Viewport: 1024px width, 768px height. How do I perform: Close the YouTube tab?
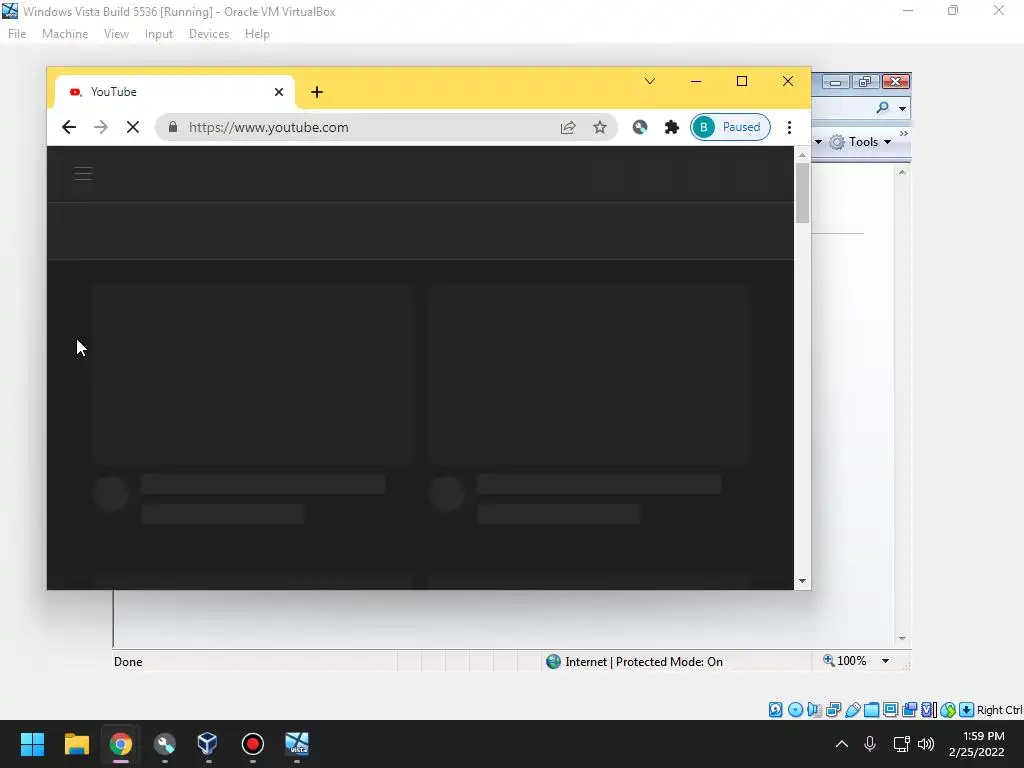(279, 92)
